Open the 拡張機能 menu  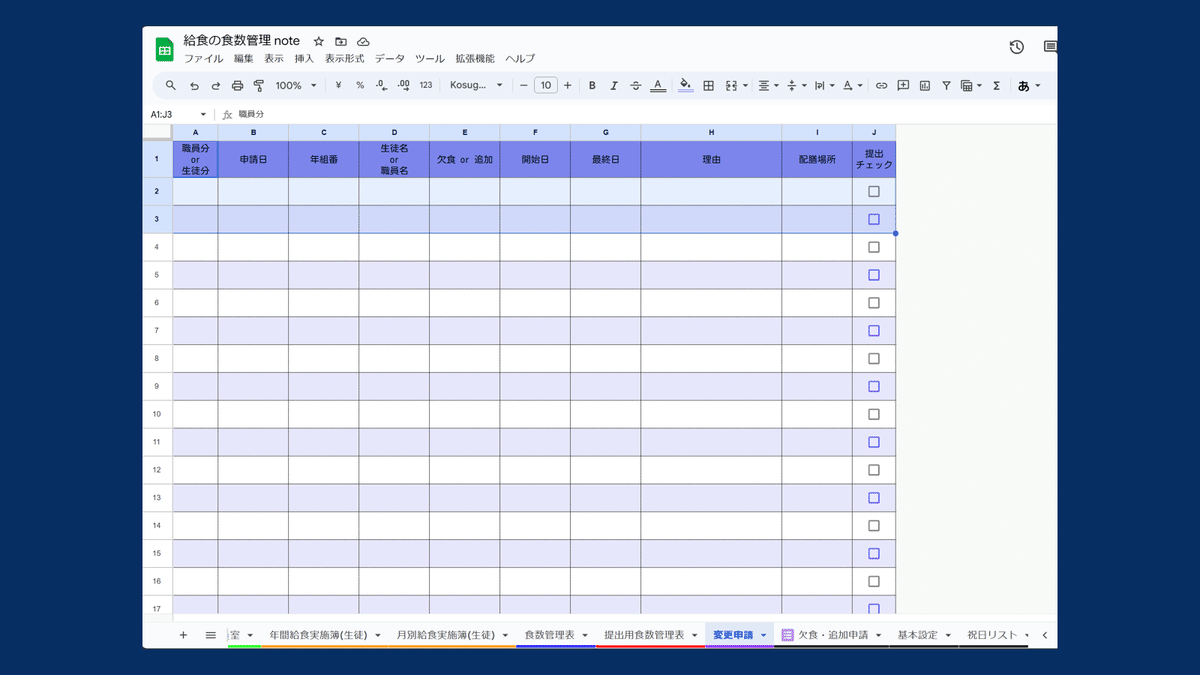(475, 59)
